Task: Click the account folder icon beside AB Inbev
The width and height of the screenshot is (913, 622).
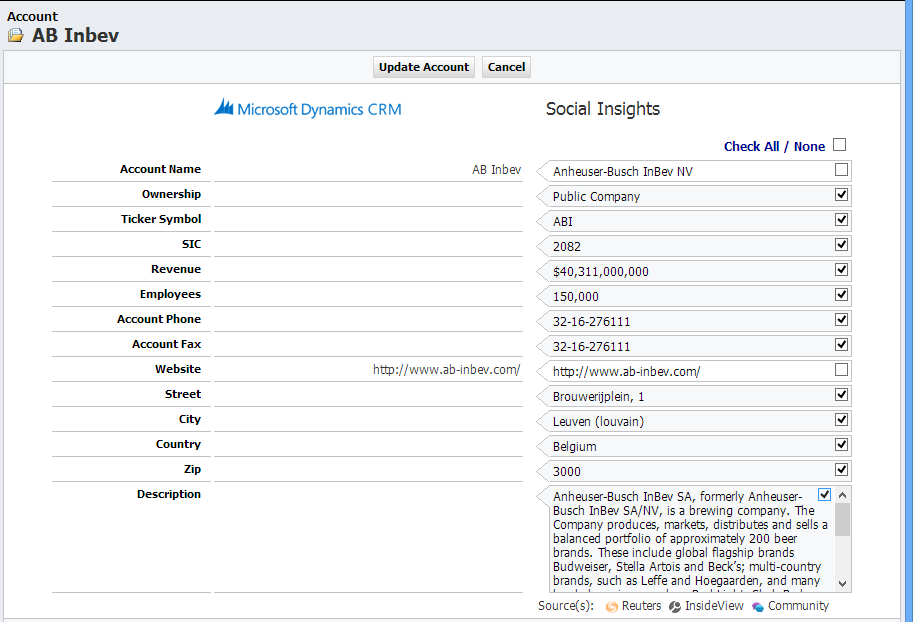Action: coord(14,33)
